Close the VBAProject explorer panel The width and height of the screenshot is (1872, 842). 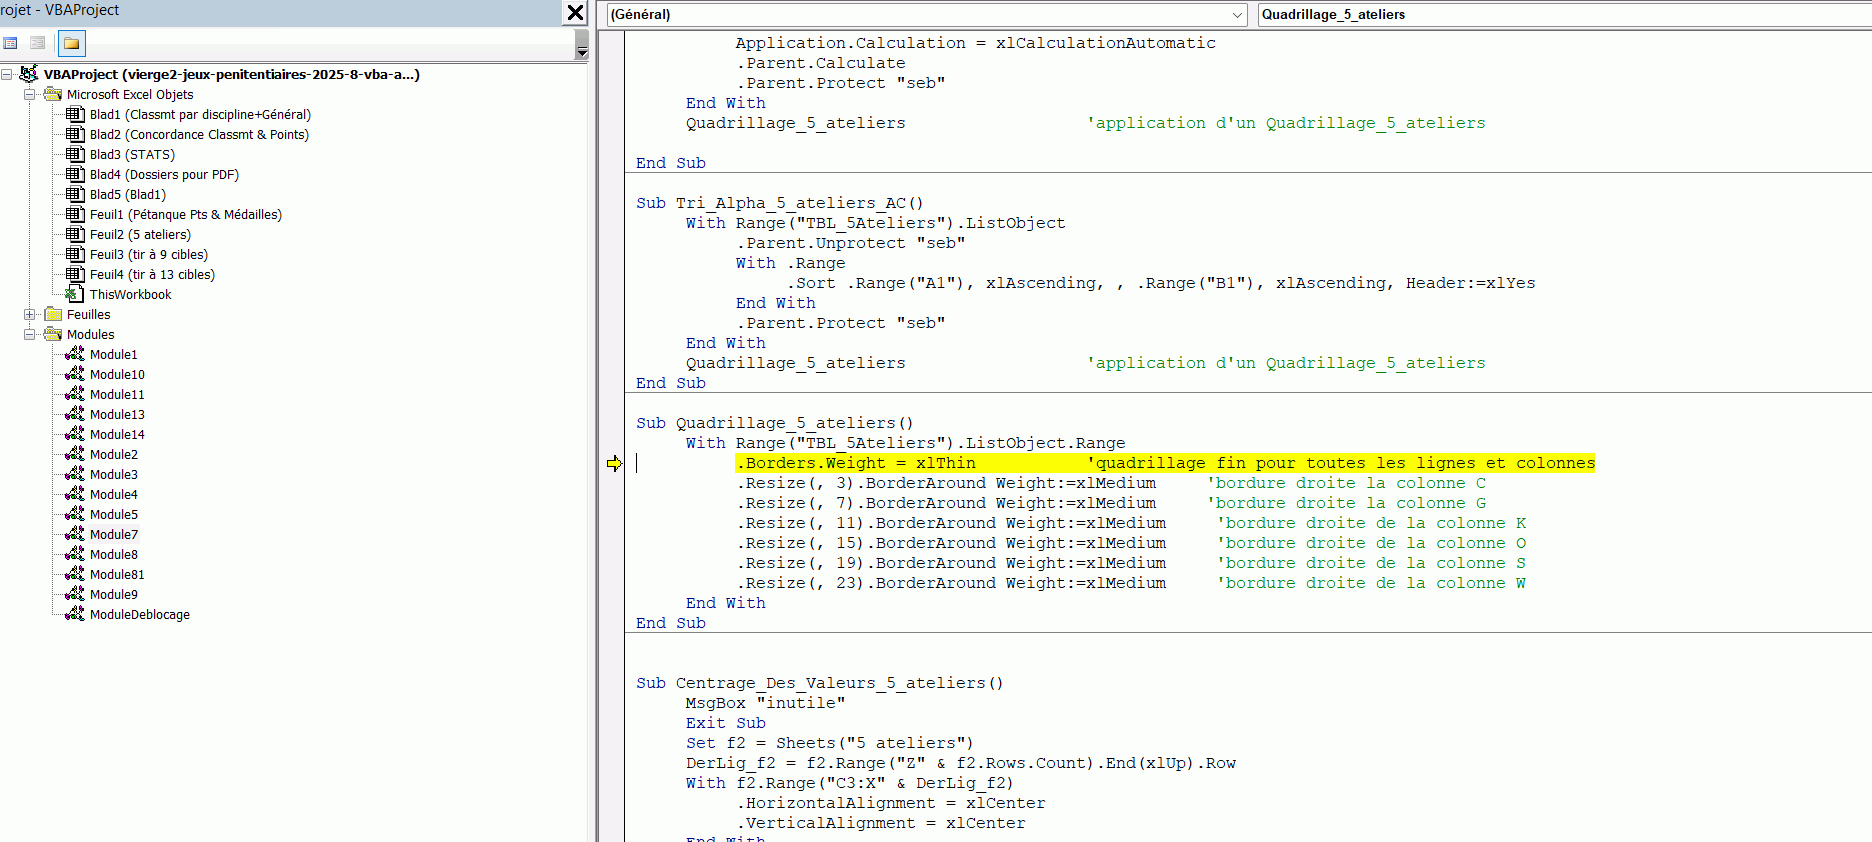[575, 12]
